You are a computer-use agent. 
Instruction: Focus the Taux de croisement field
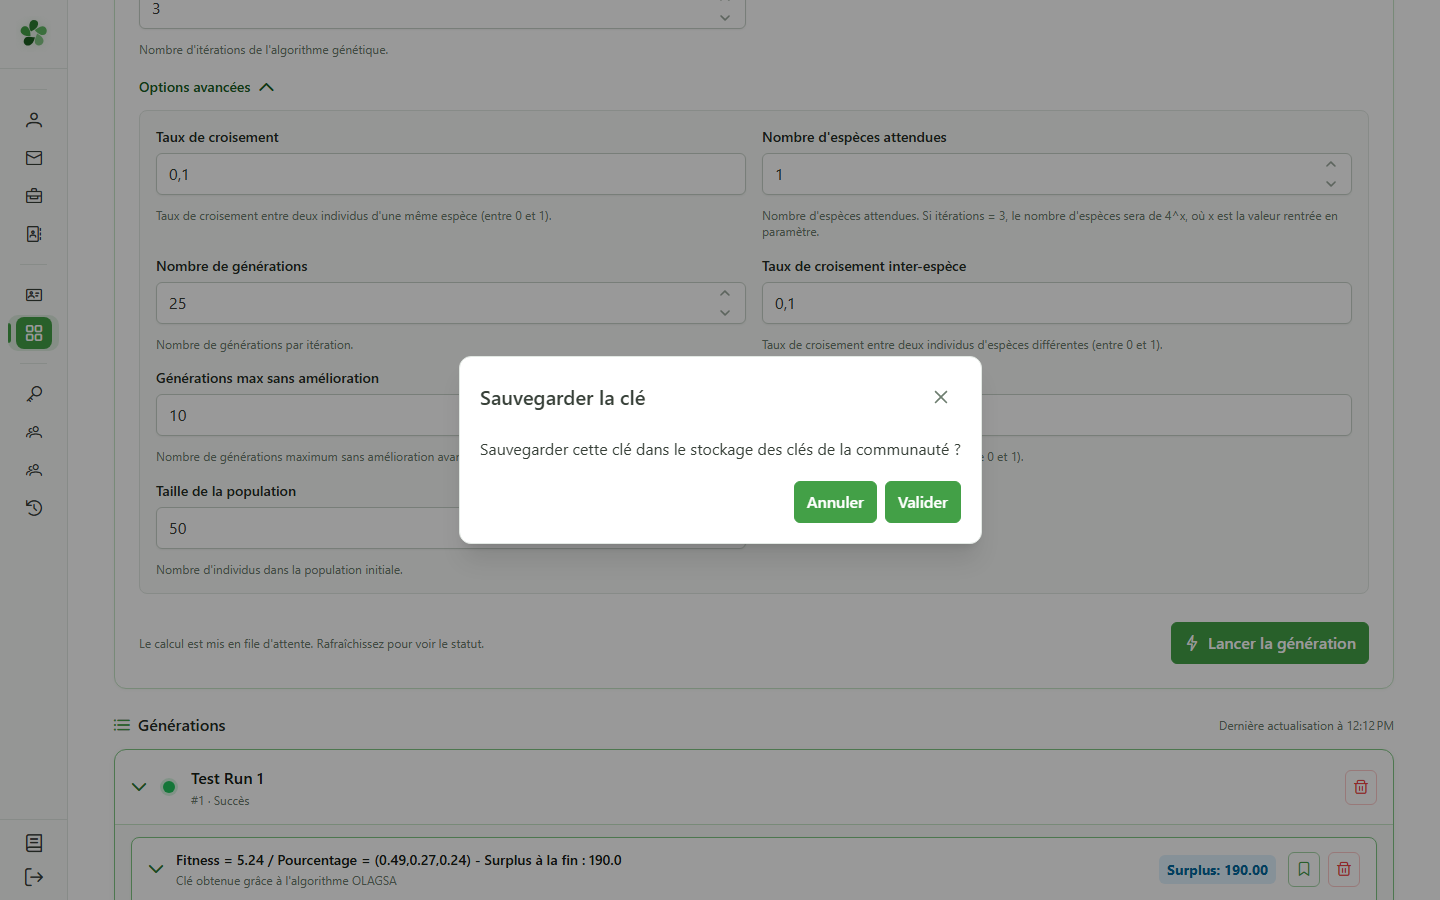(x=451, y=174)
